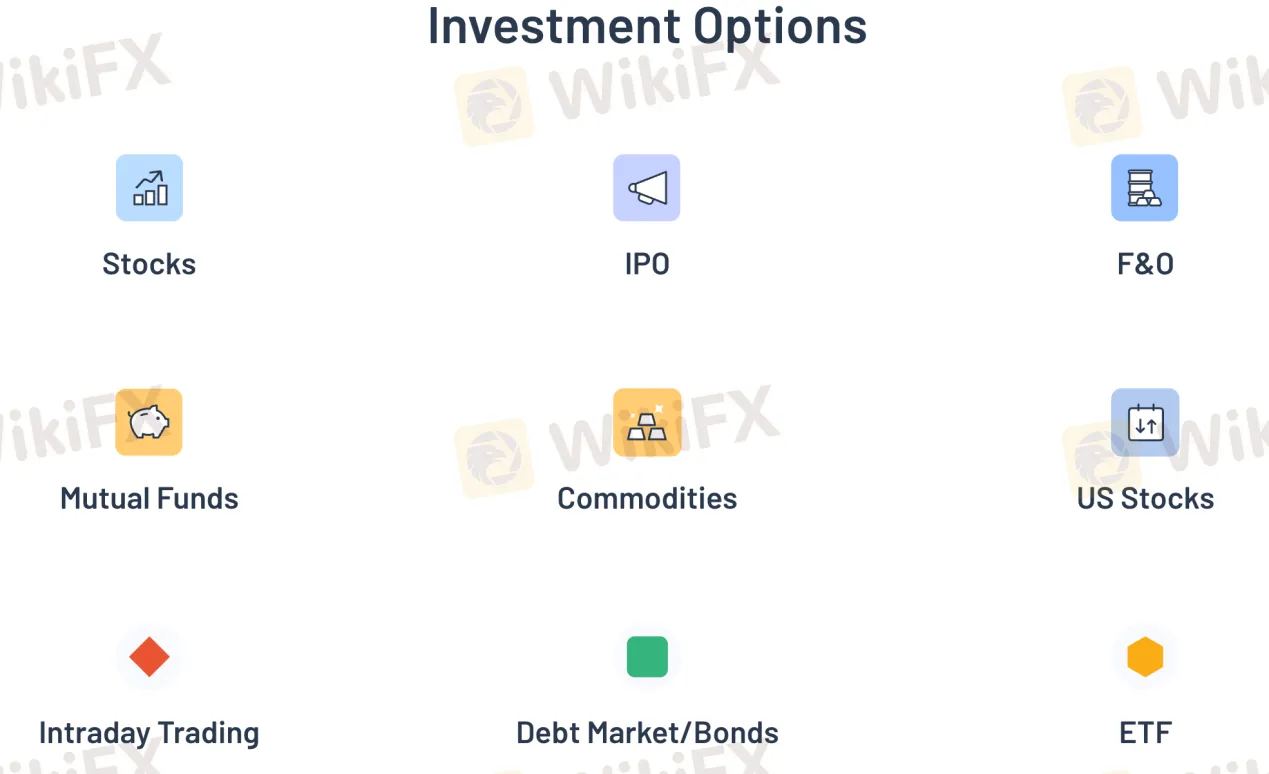Click the Commodities label
The image size is (1269, 774).
point(646,498)
